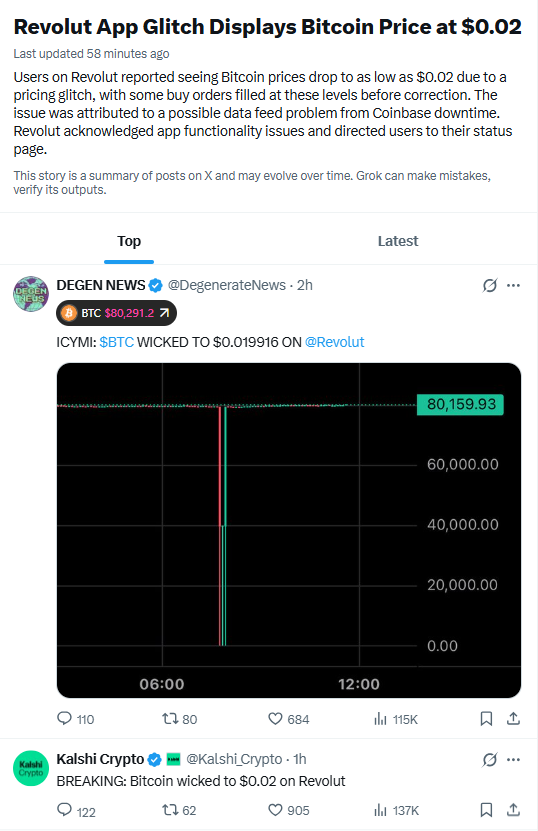Open the @Revolut mention link
The height and width of the screenshot is (831, 538).
(334, 342)
